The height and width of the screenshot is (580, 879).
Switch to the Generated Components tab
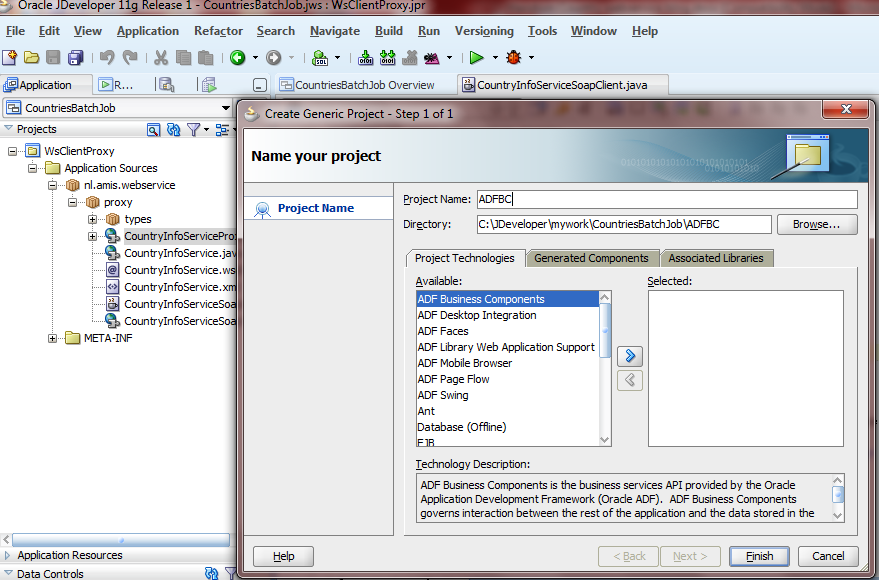[x=591, y=258]
